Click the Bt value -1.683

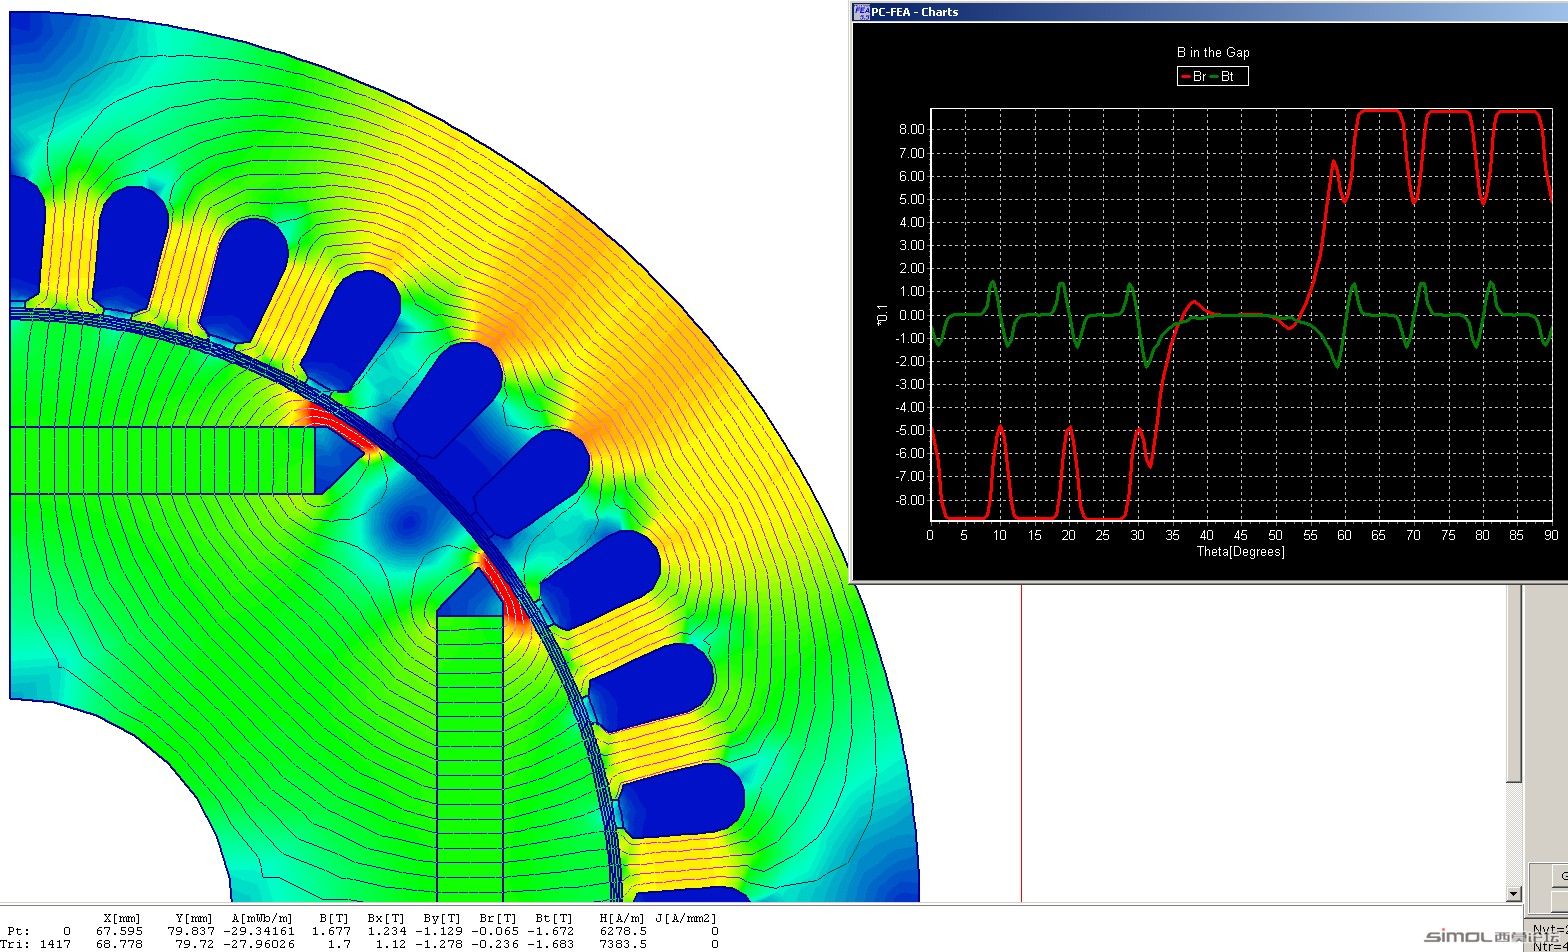point(550,944)
